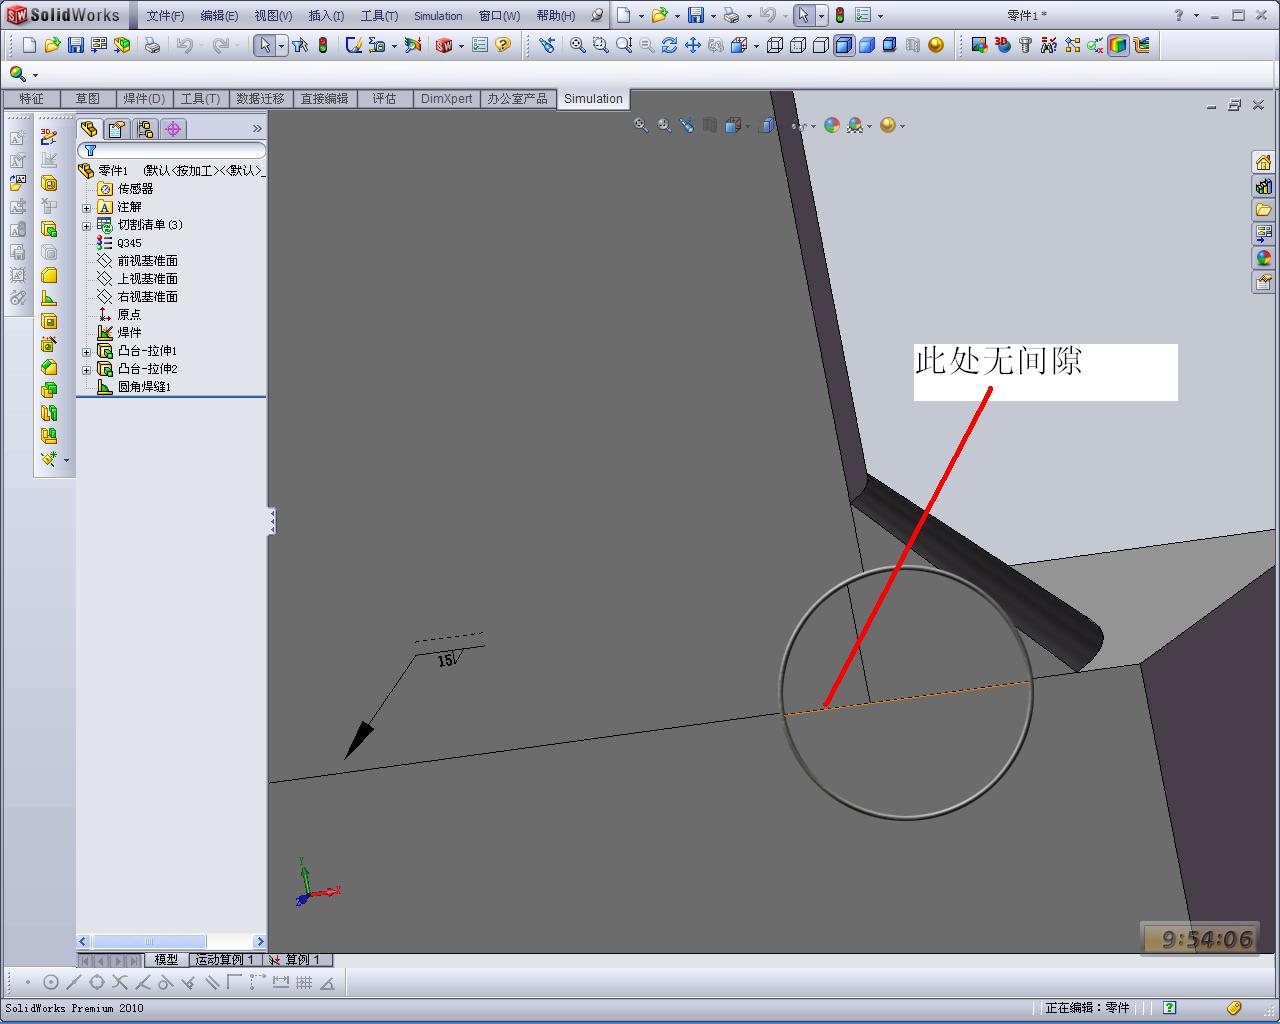
Task: Switch to the 草图 command tab
Action: 88,99
